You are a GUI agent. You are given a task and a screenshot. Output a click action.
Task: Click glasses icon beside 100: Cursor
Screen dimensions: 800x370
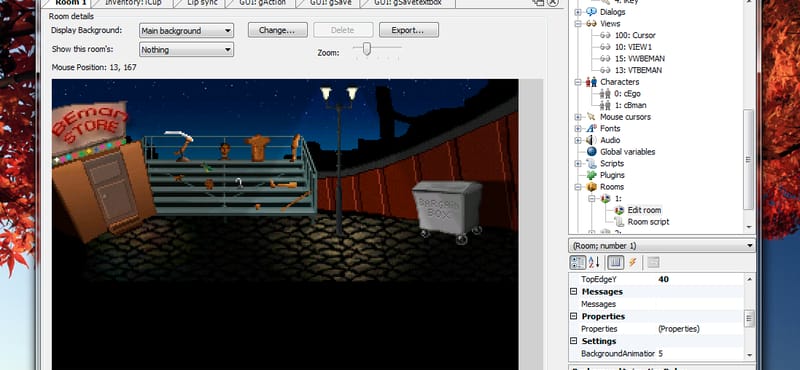tap(605, 35)
